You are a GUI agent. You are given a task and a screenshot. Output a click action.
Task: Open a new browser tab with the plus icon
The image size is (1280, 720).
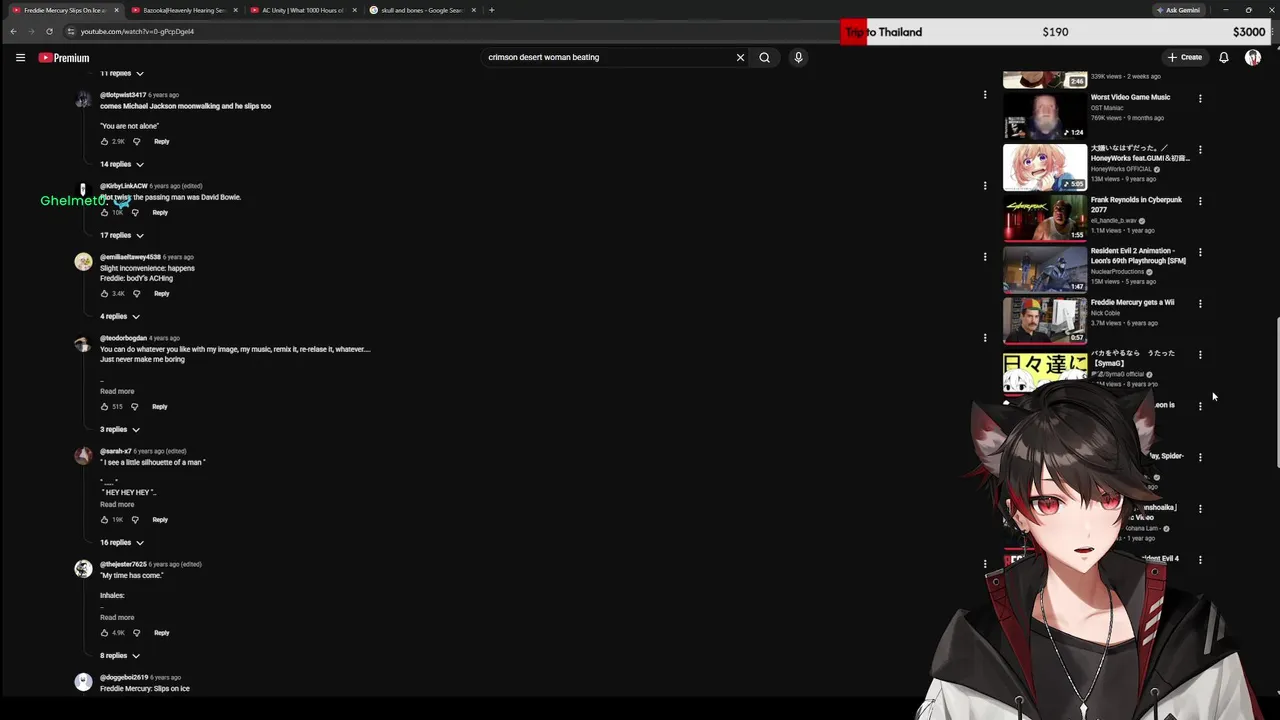click(x=491, y=10)
